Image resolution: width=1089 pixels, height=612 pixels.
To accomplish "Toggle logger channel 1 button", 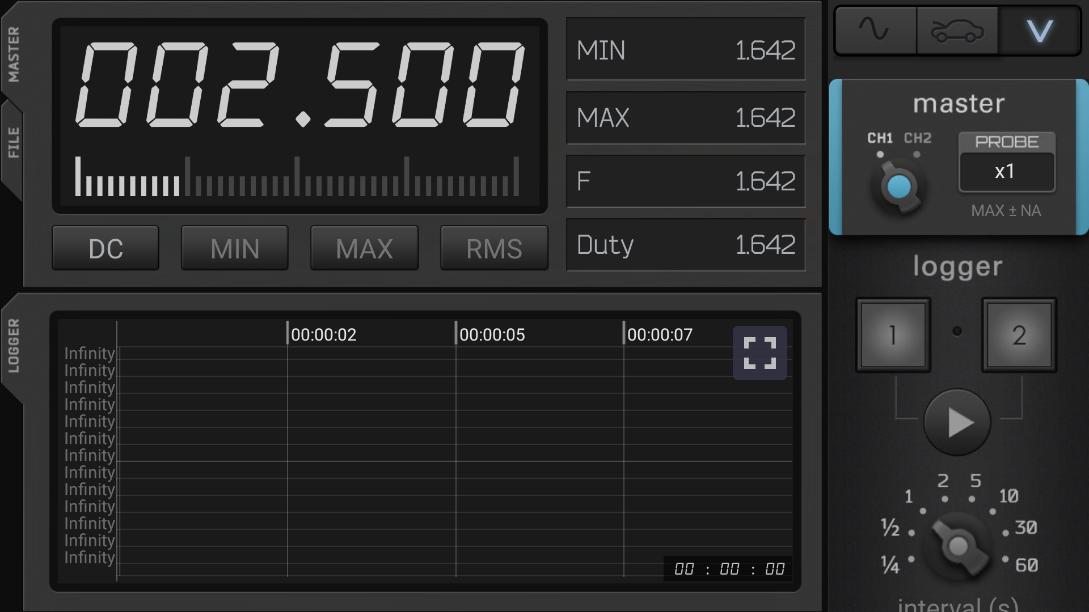I will click(893, 335).
